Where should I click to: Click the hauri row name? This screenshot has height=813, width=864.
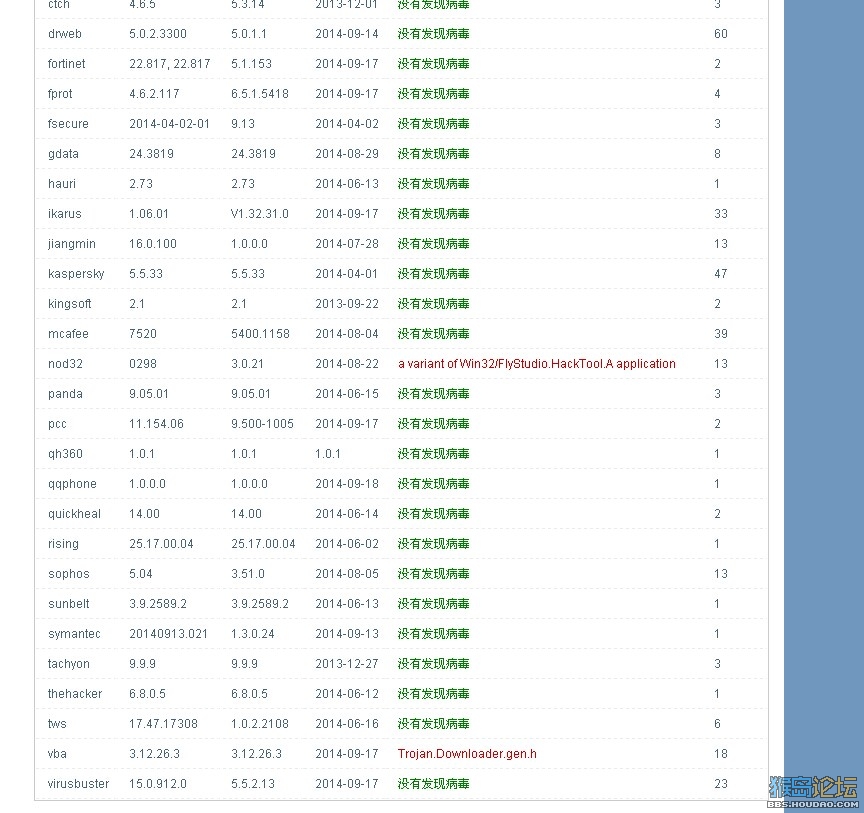click(x=62, y=184)
